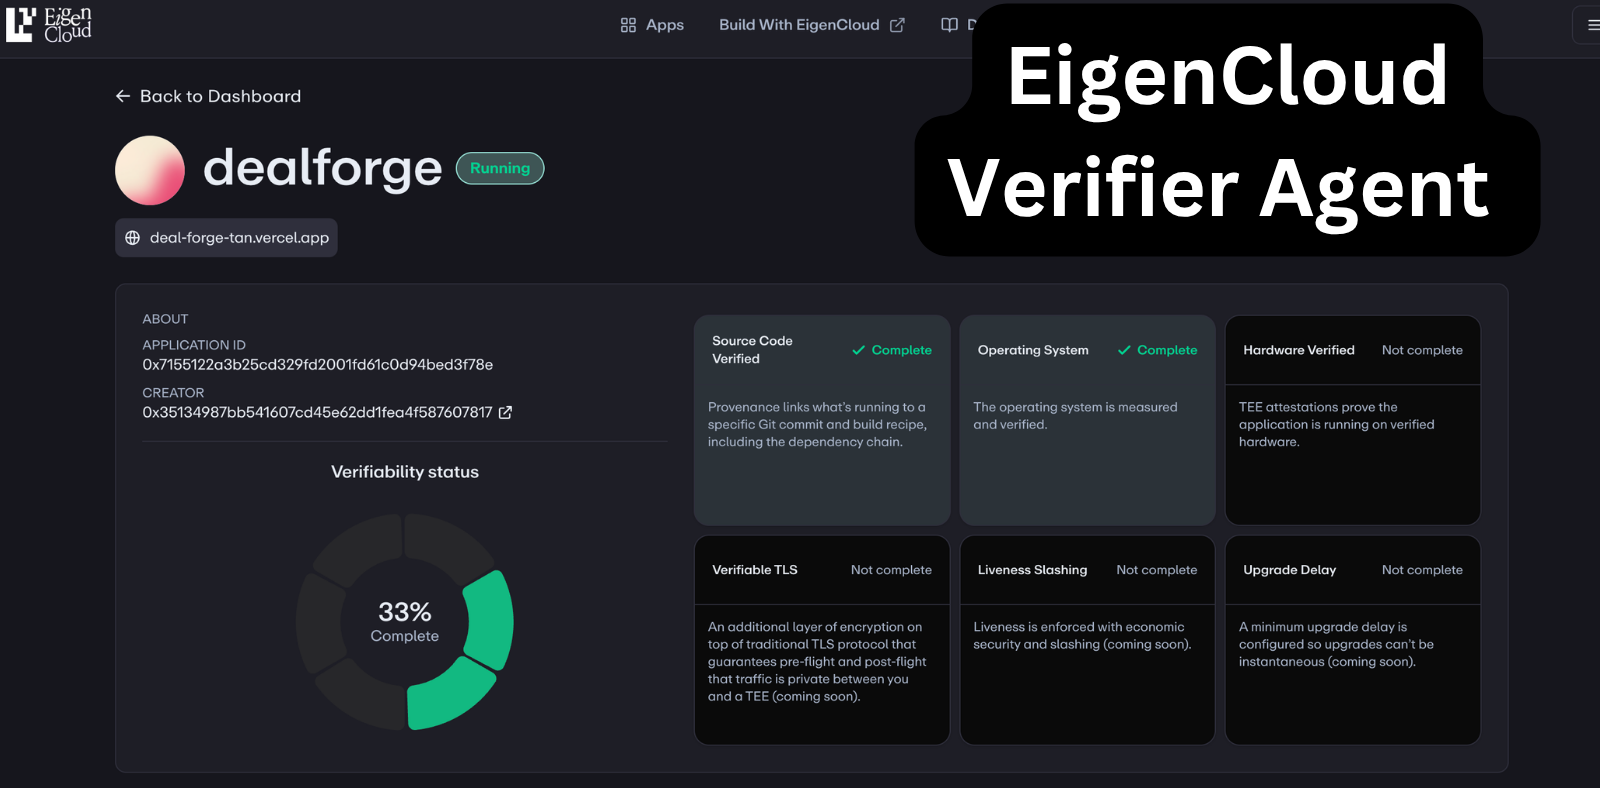This screenshot has height=788, width=1600.
Task: Click the Verifiability status heading
Action: pyautogui.click(x=405, y=472)
